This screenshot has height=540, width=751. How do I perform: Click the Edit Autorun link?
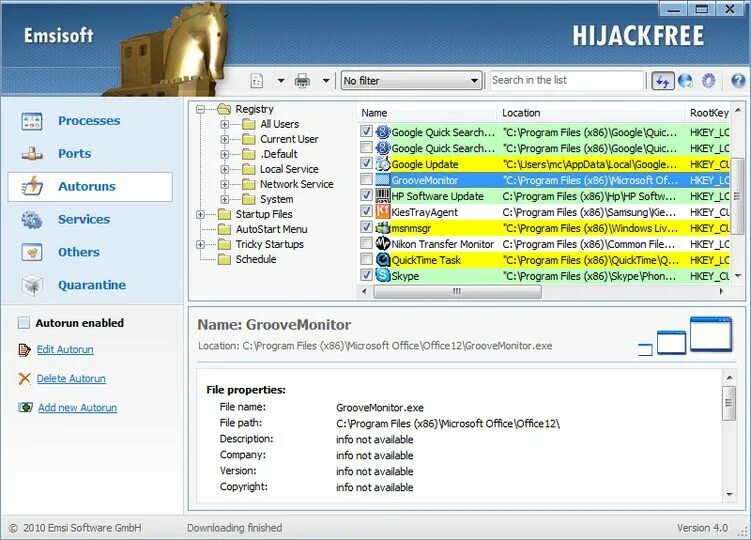click(65, 350)
